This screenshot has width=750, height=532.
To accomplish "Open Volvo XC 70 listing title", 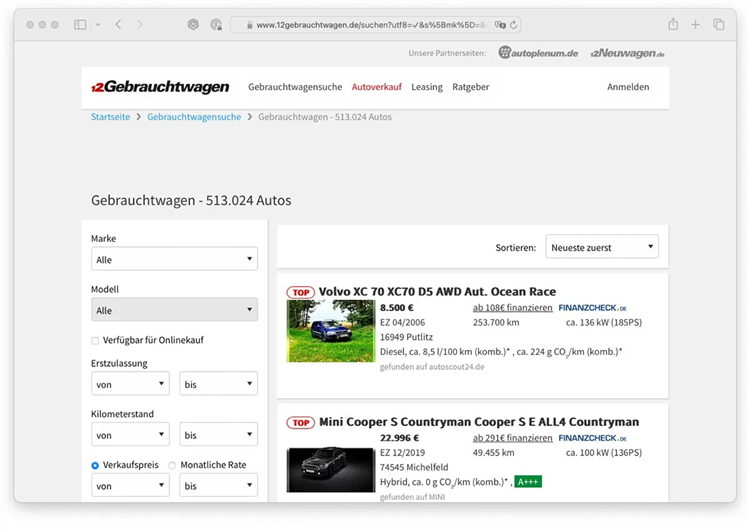I will (x=437, y=292).
